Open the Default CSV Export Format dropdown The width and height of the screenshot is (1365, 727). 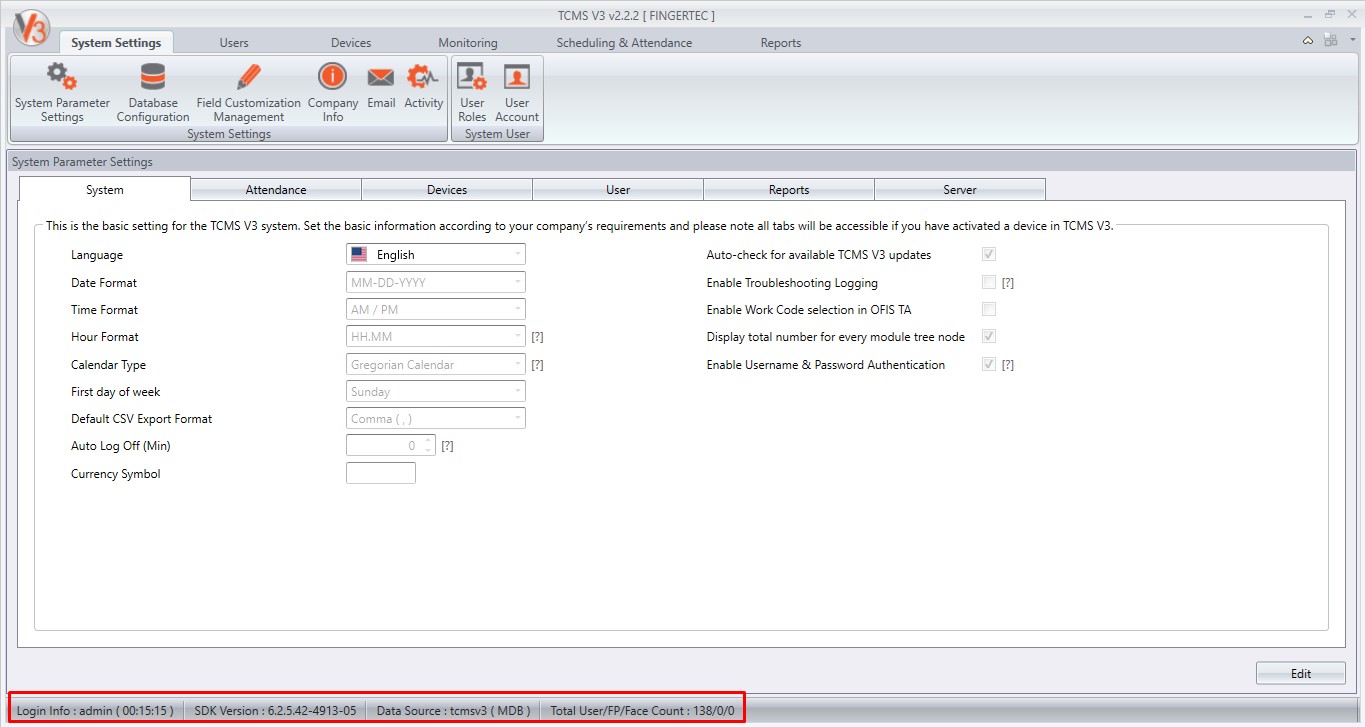[436, 419]
